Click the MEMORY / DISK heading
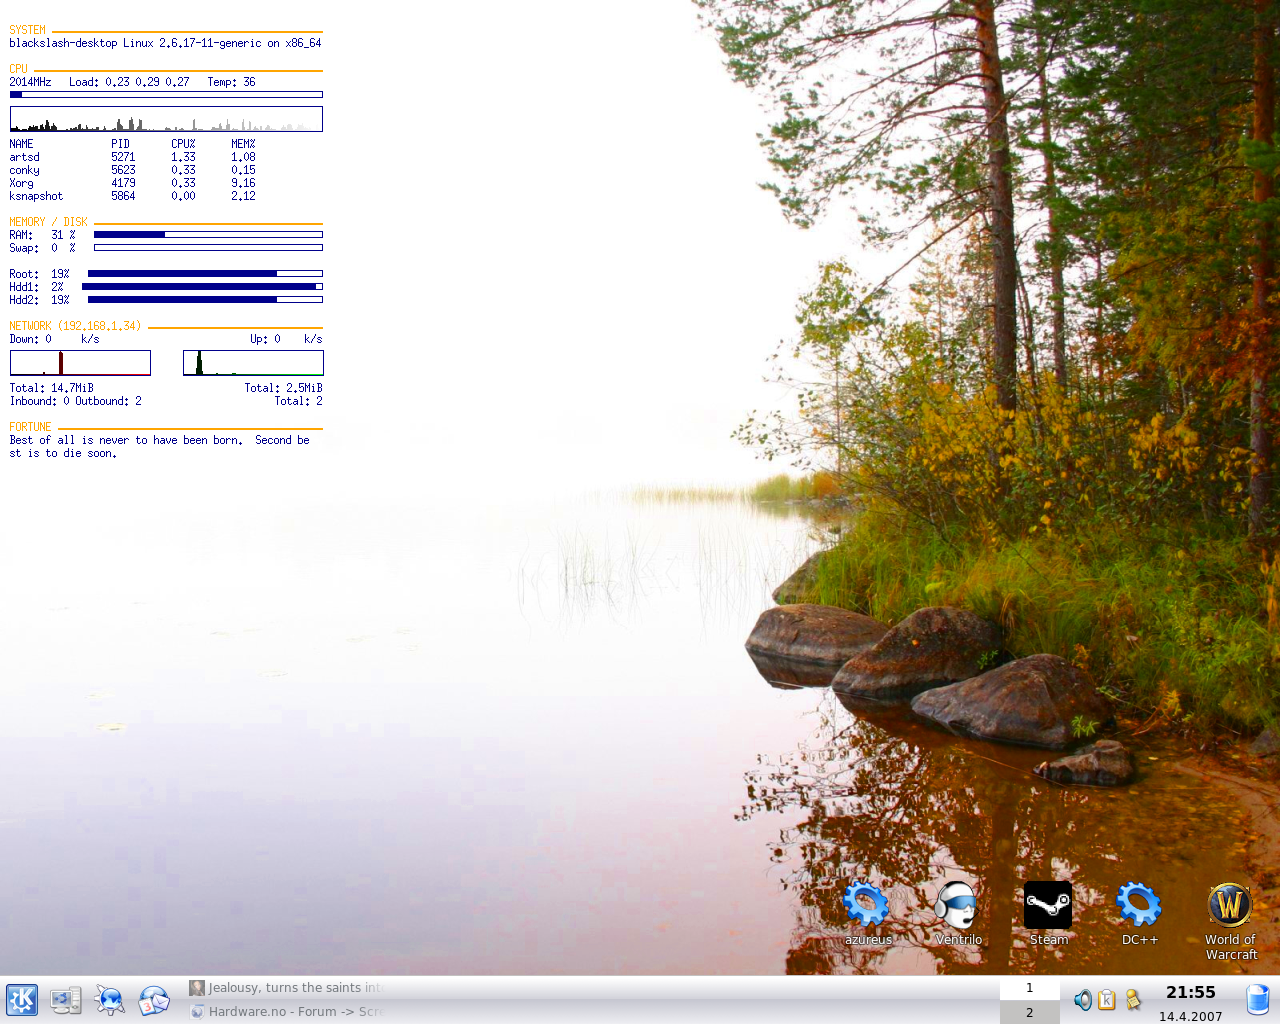The width and height of the screenshot is (1280, 1024). coord(48,222)
